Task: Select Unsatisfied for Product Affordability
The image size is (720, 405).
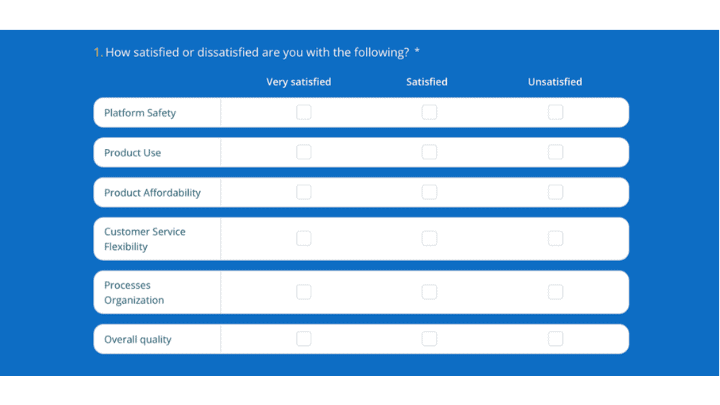Action: (555, 192)
